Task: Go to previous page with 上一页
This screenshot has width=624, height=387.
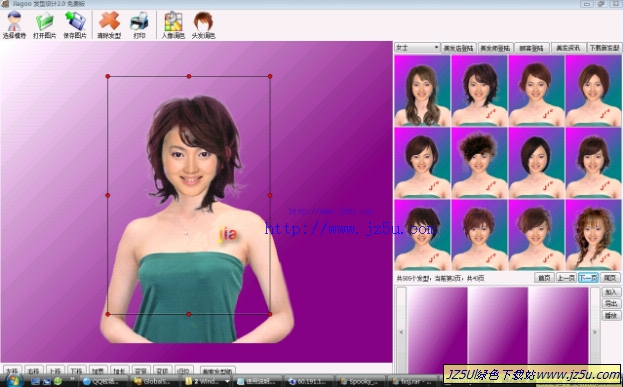Action: pyautogui.click(x=566, y=278)
